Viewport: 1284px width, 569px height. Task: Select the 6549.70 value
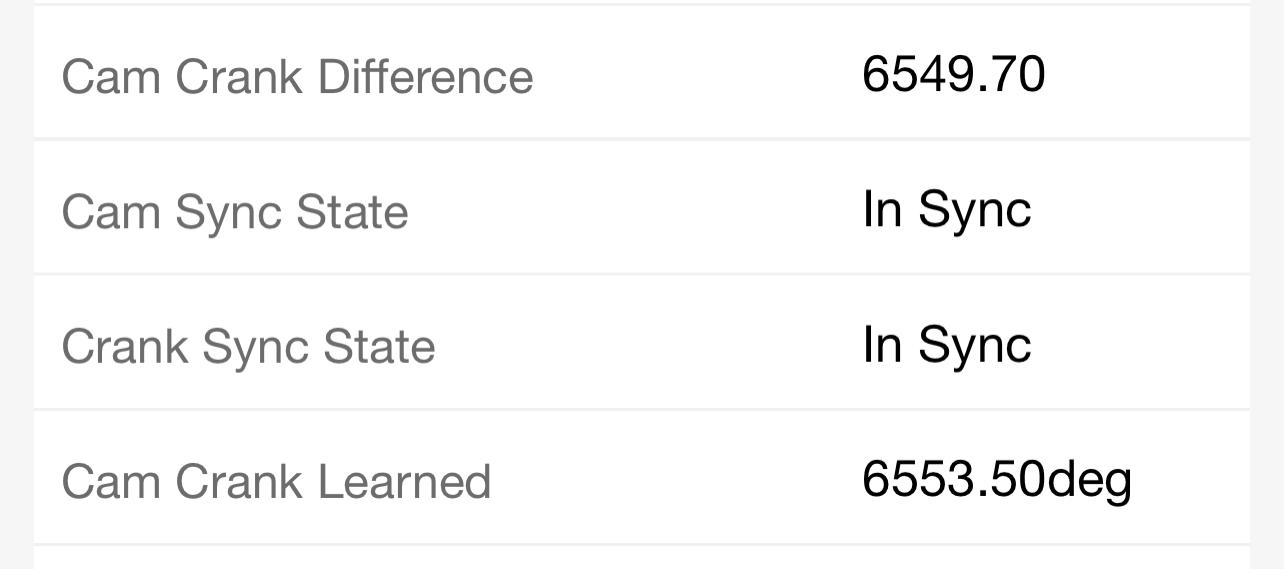click(x=953, y=74)
